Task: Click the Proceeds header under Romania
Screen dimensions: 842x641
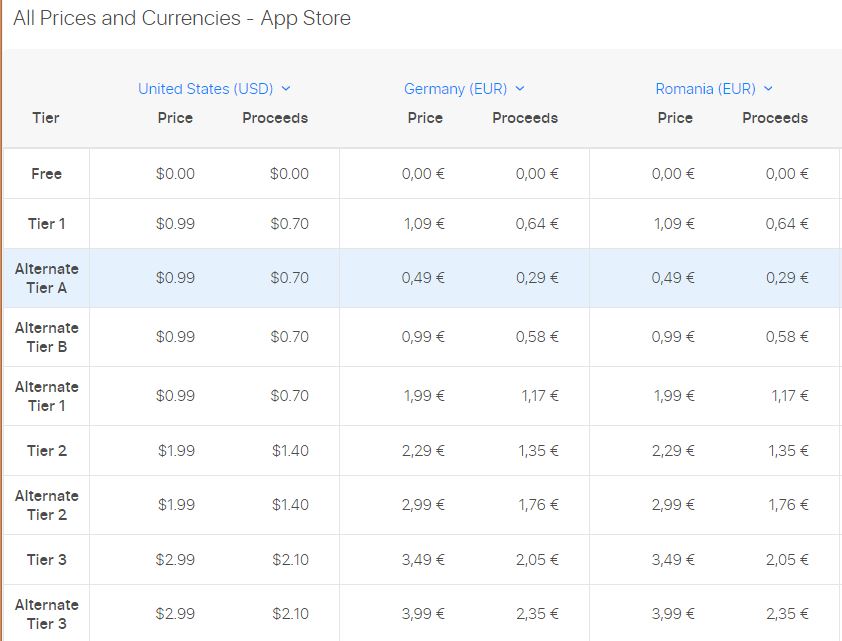Action: (775, 118)
